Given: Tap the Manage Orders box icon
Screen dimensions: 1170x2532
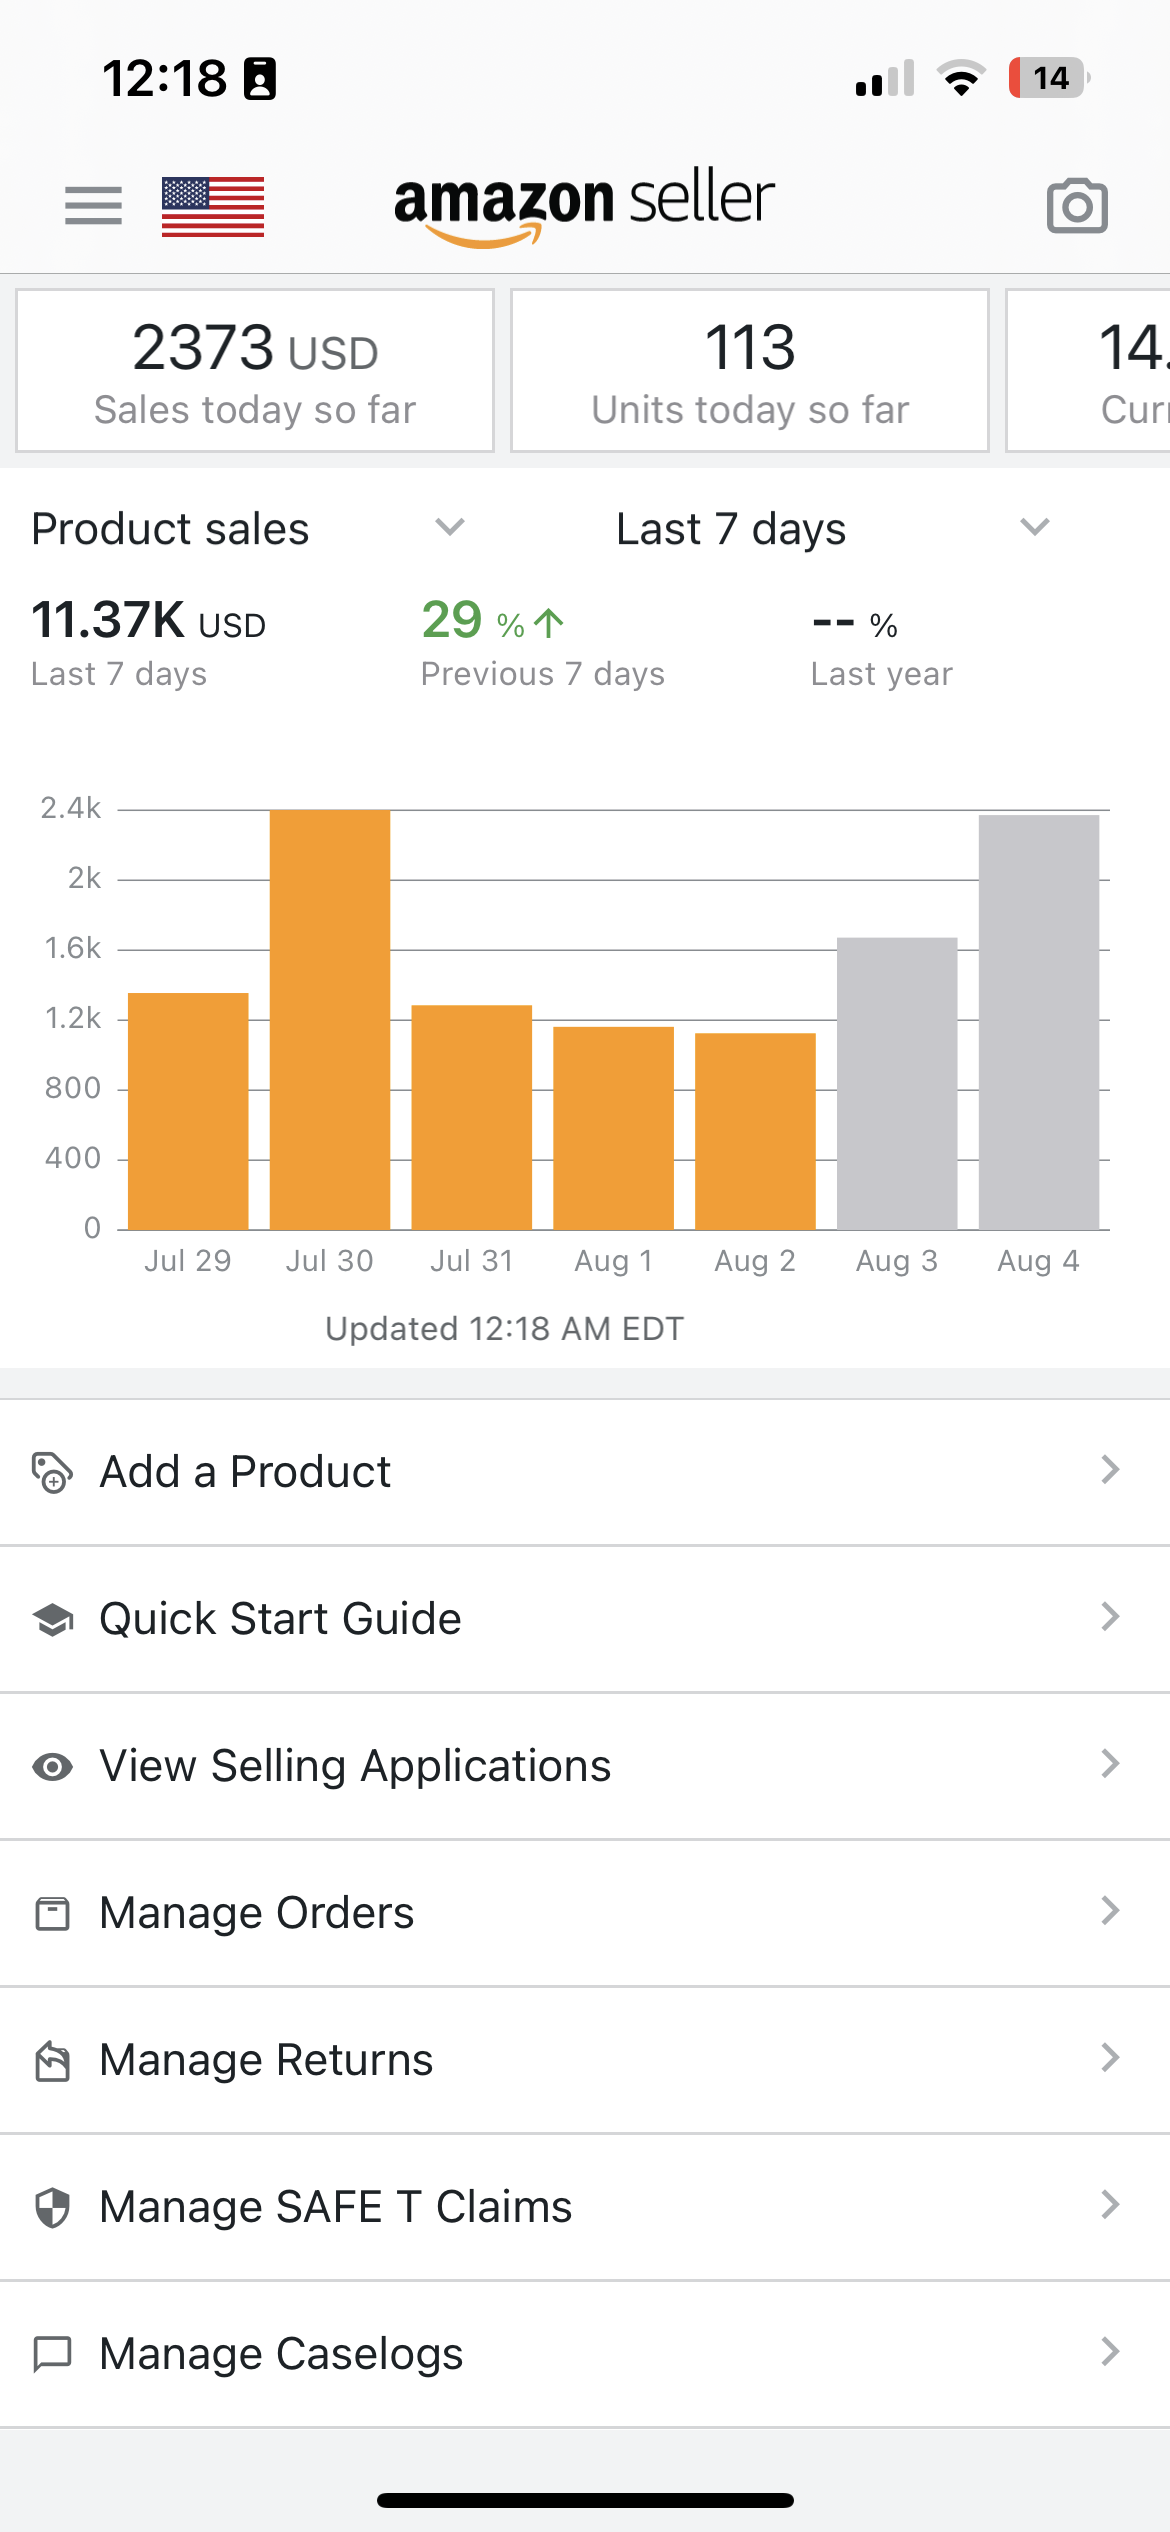Looking at the screenshot, I should tap(52, 1914).
